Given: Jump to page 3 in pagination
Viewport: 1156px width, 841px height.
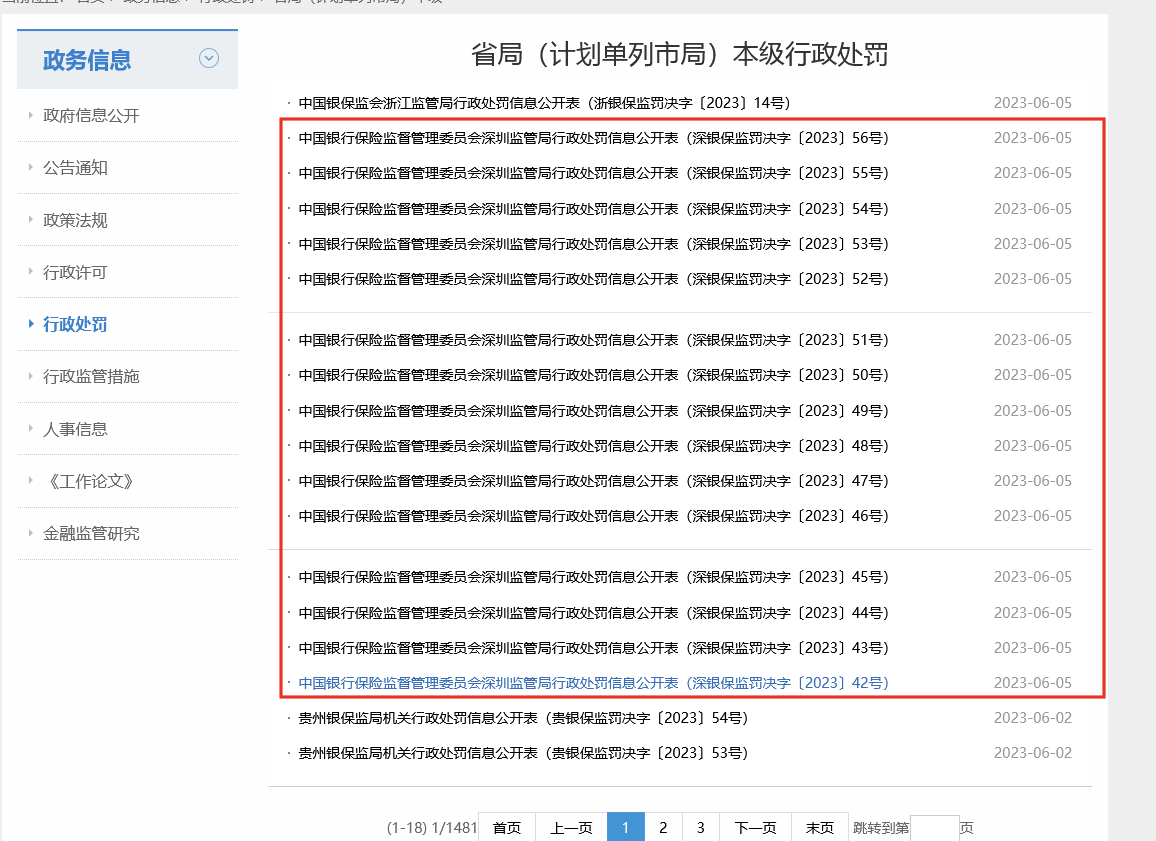Looking at the screenshot, I should (700, 828).
